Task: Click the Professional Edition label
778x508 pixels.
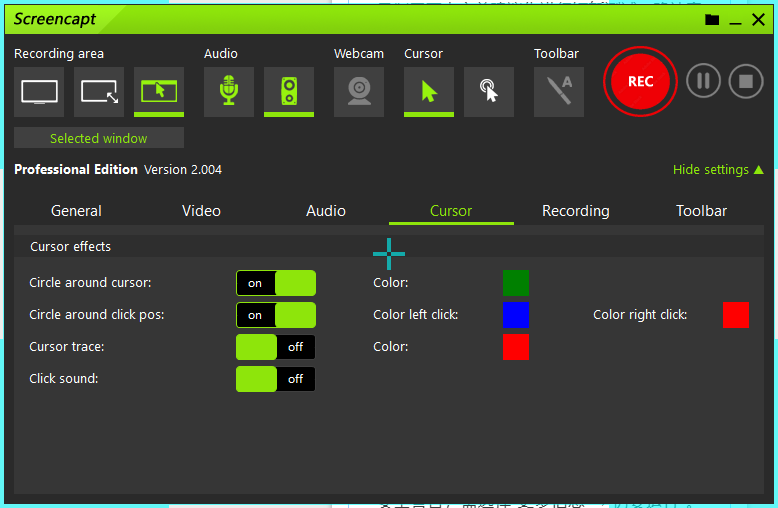Action: 76,170
